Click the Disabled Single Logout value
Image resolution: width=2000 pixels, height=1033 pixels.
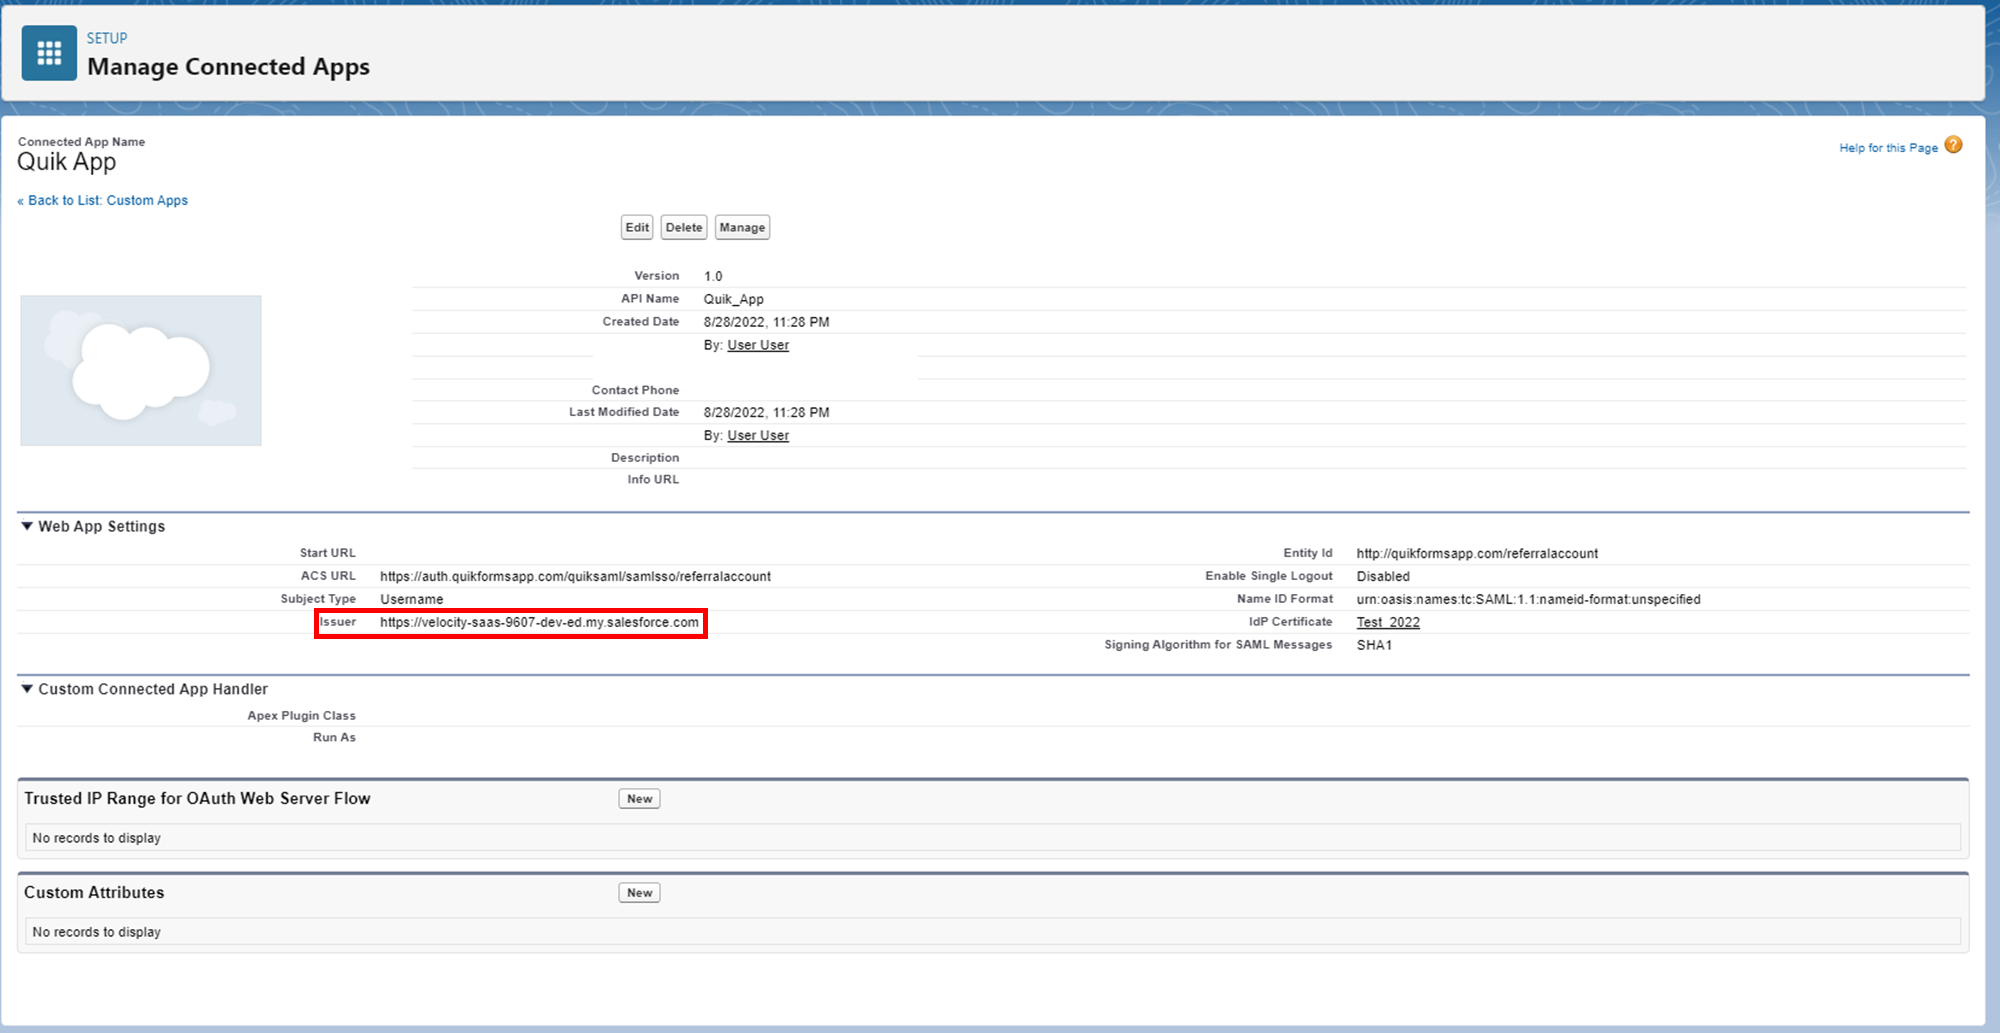(x=1383, y=577)
